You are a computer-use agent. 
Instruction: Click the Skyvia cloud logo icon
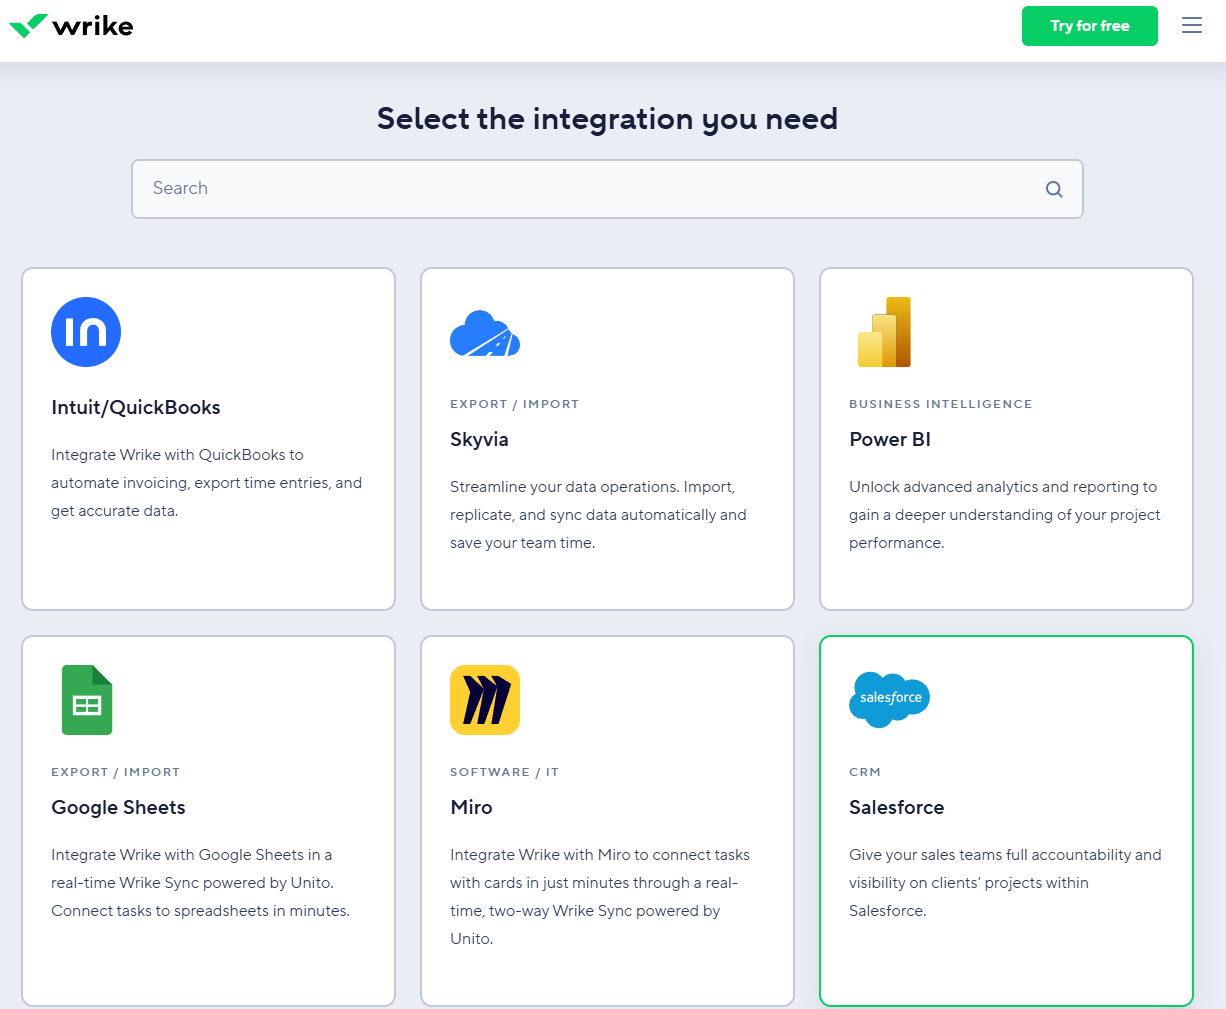(x=485, y=333)
